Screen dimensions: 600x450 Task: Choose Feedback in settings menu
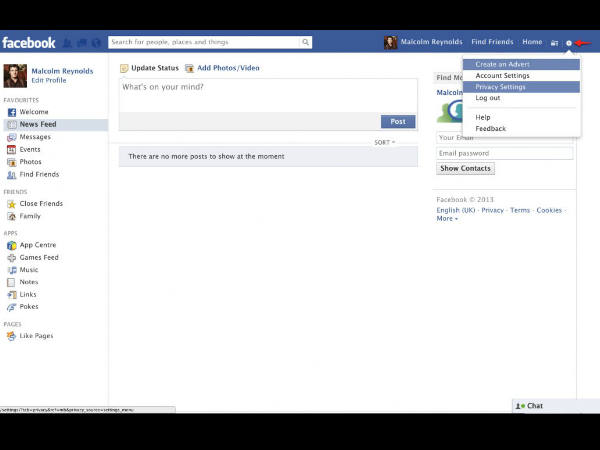pos(521,129)
